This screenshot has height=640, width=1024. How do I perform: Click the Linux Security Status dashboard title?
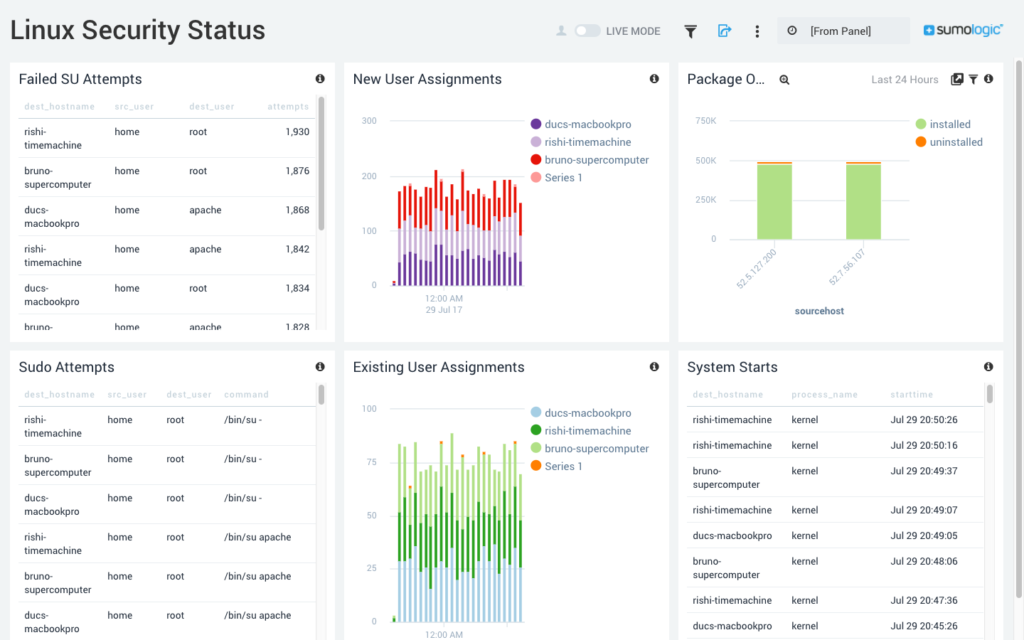coord(138,30)
